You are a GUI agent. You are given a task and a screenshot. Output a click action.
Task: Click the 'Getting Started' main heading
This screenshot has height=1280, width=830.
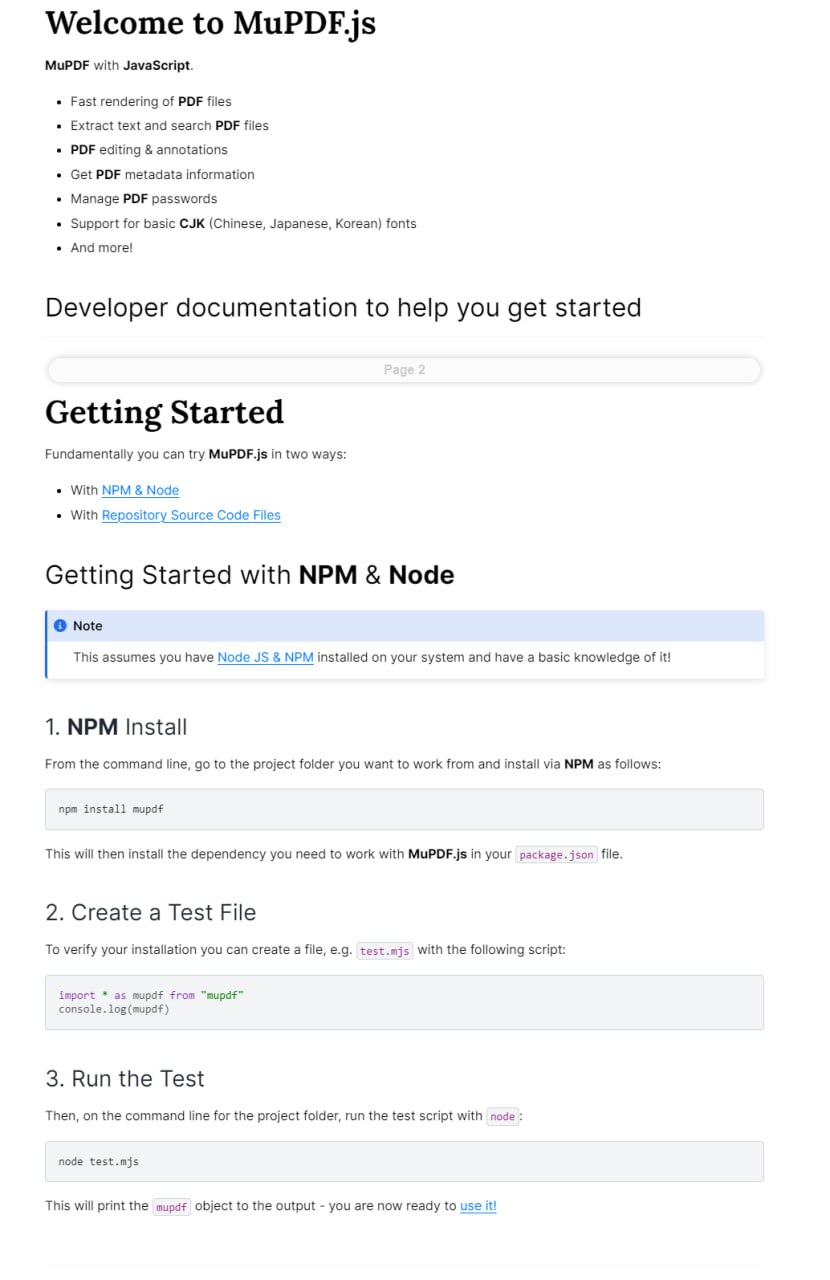pos(165,412)
